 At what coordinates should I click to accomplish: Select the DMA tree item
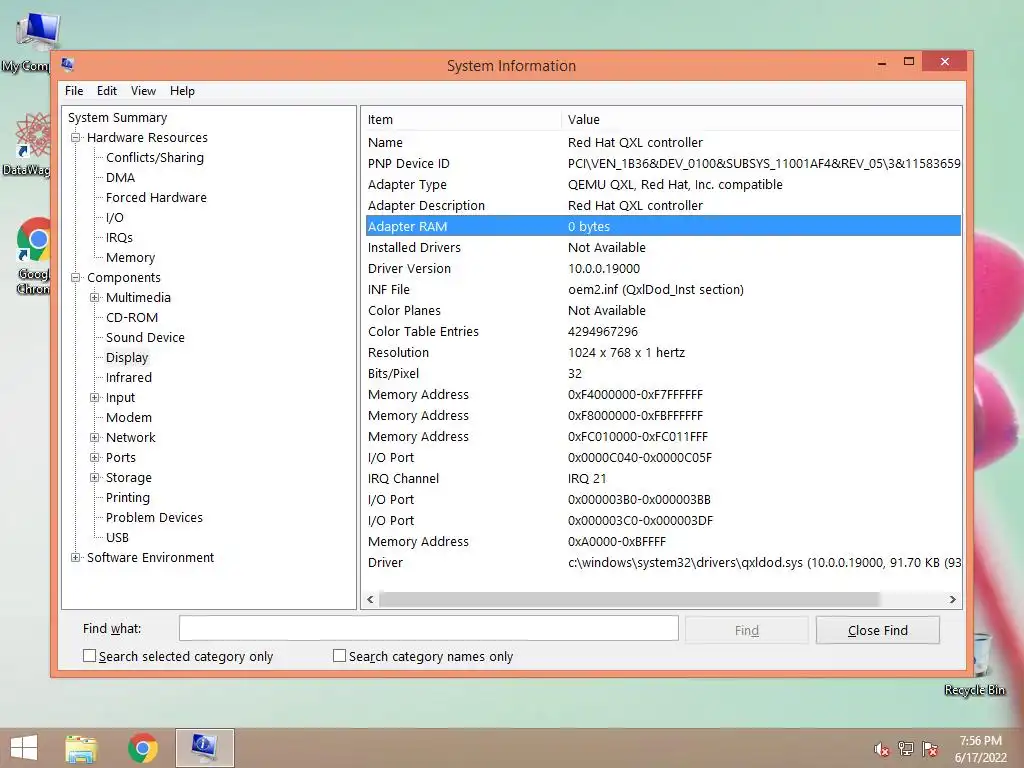(120, 178)
